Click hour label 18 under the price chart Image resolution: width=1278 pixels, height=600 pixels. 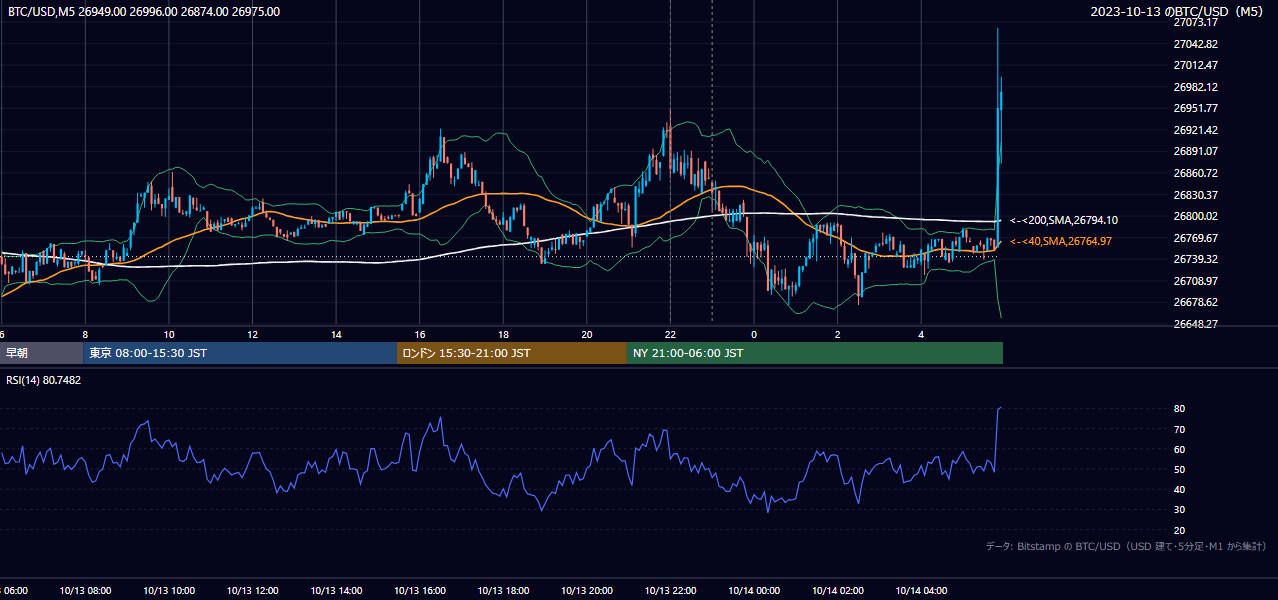click(503, 334)
